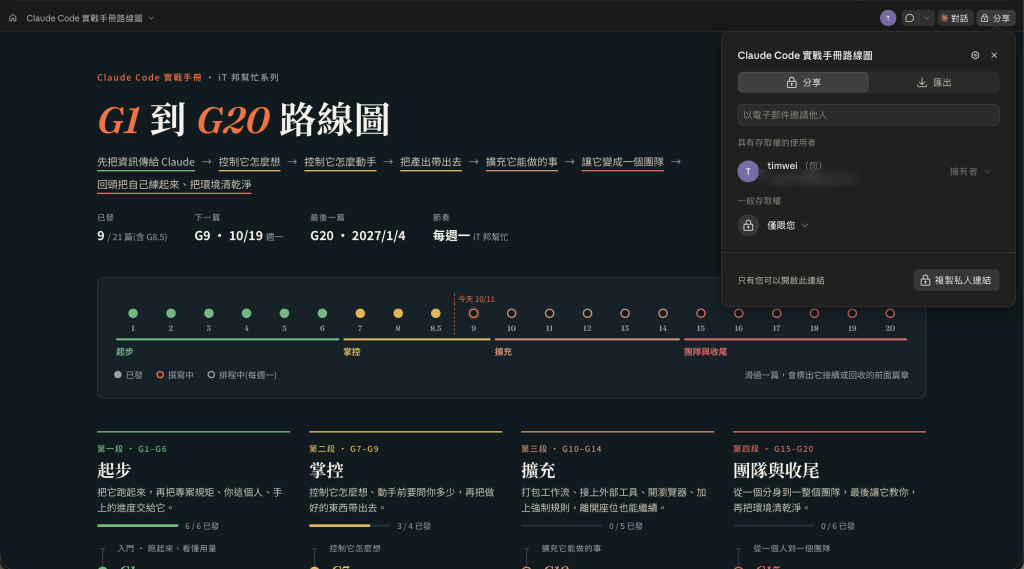Follow the 把產出帶出去 link
This screenshot has width=1024, height=569.
coord(431,162)
